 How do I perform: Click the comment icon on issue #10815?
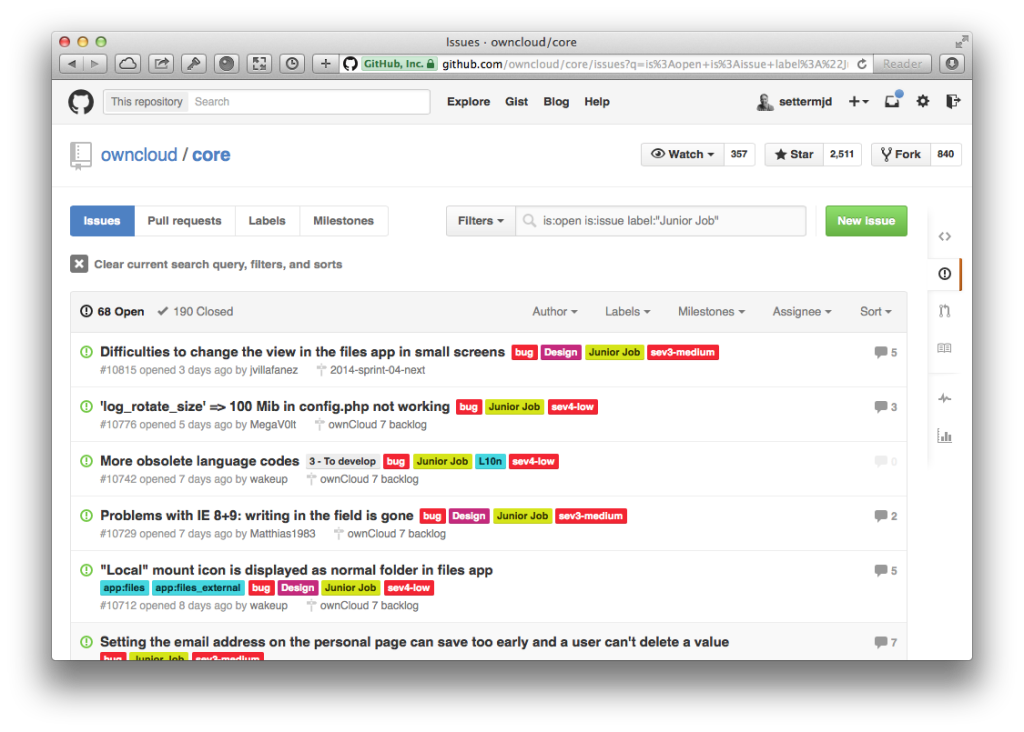(x=880, y=353)
